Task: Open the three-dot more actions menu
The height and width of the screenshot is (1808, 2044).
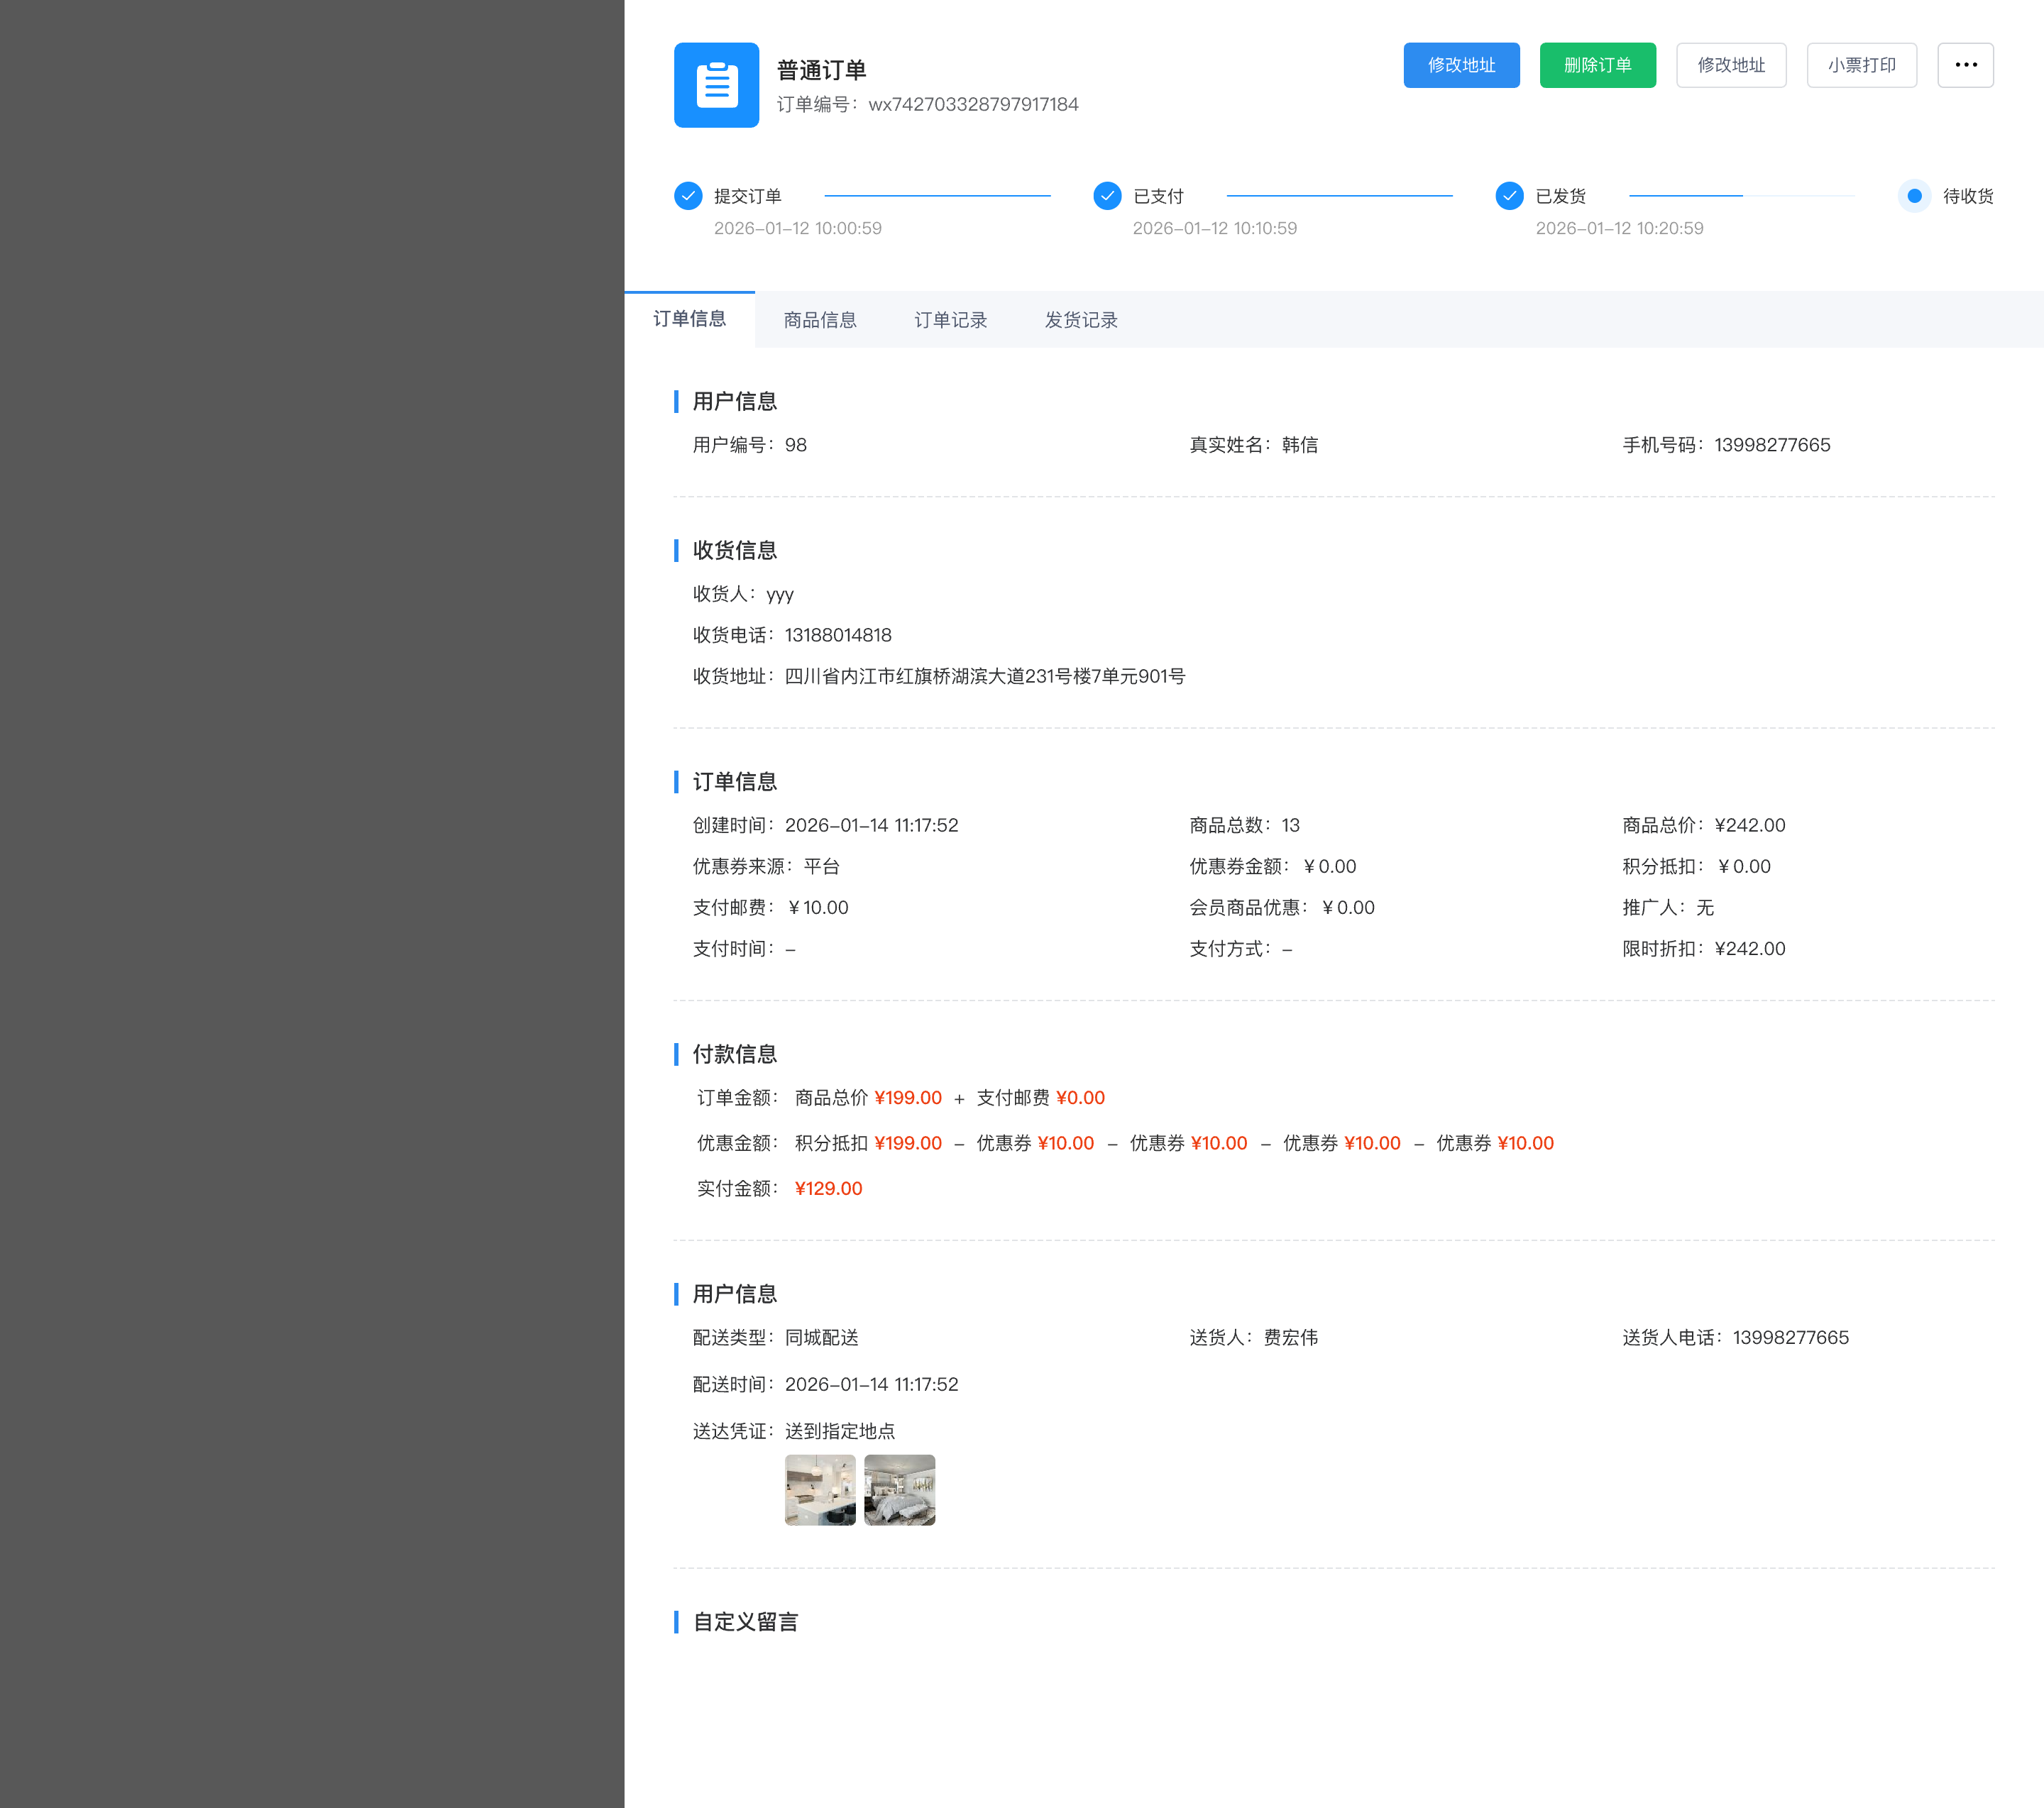Action: [x=1965, y=65]
